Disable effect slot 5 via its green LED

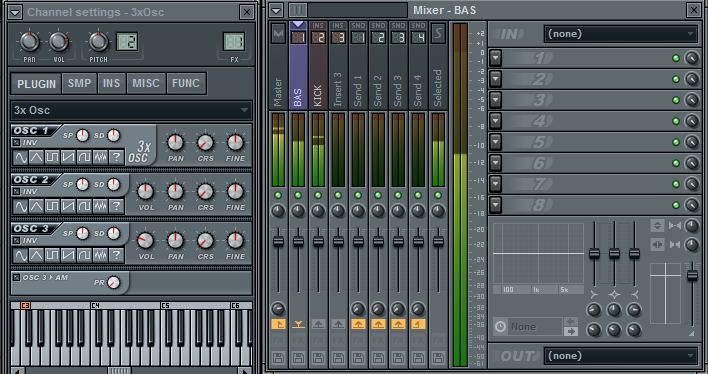tap(676, 142)
